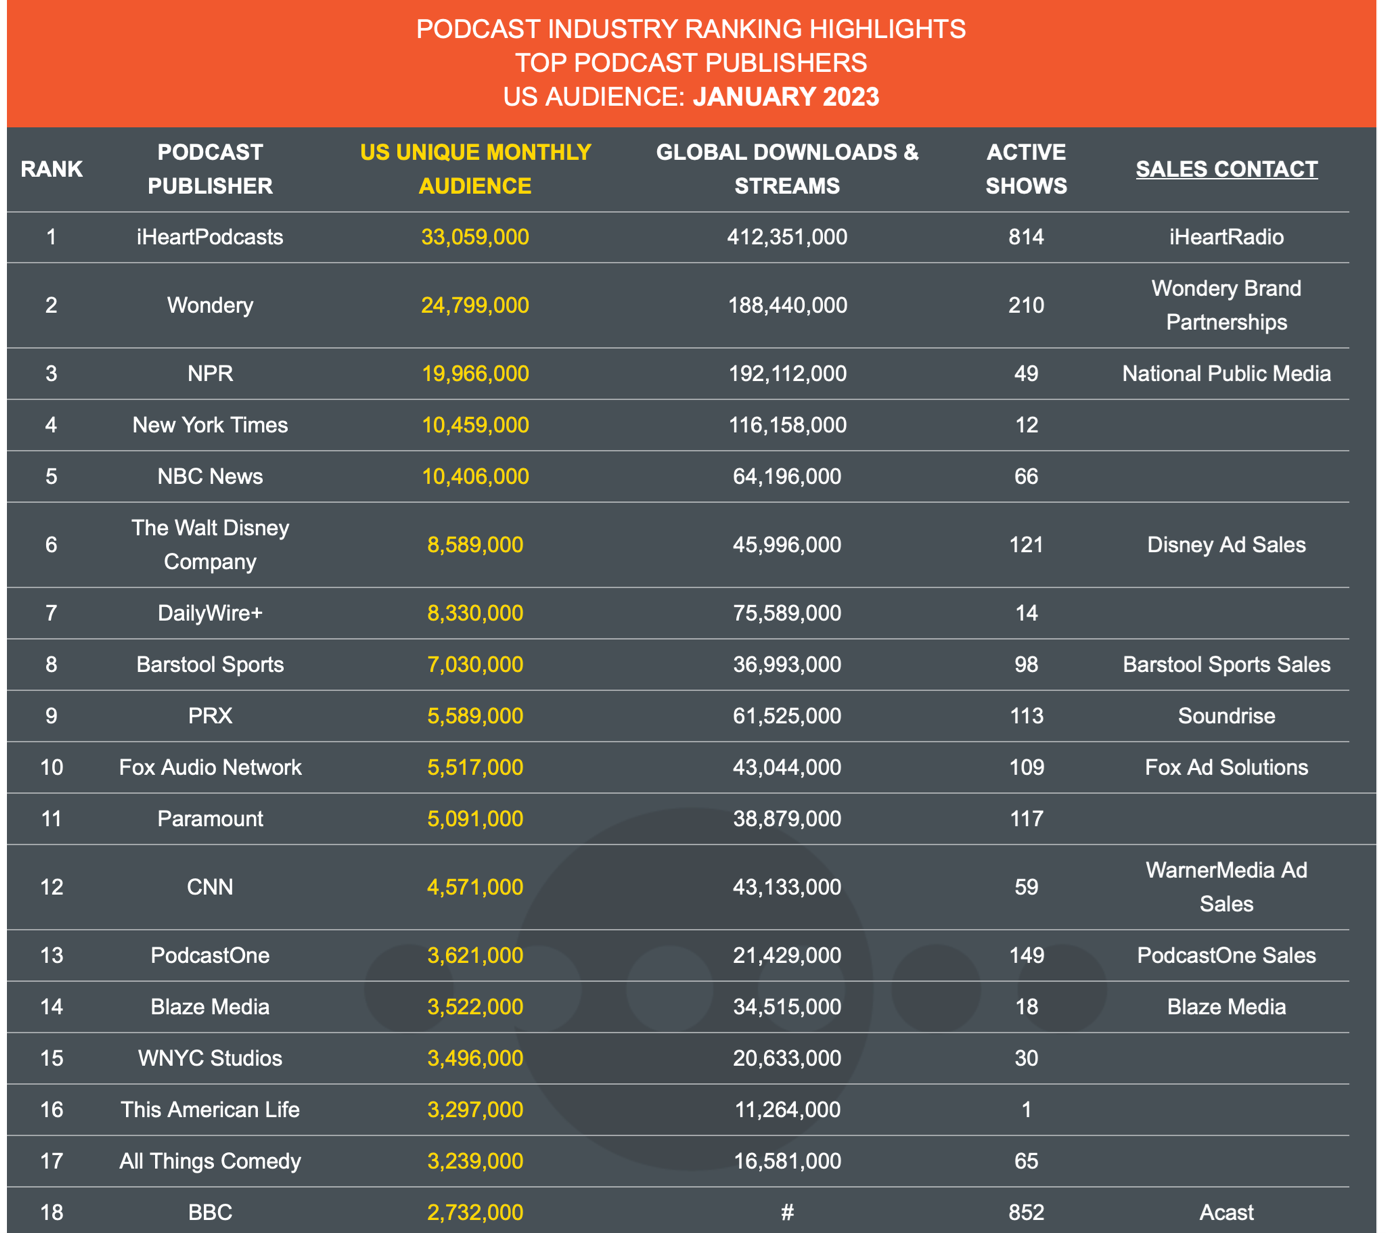Open Blaze Media link in Sales Contact column

[1226, 1007]
